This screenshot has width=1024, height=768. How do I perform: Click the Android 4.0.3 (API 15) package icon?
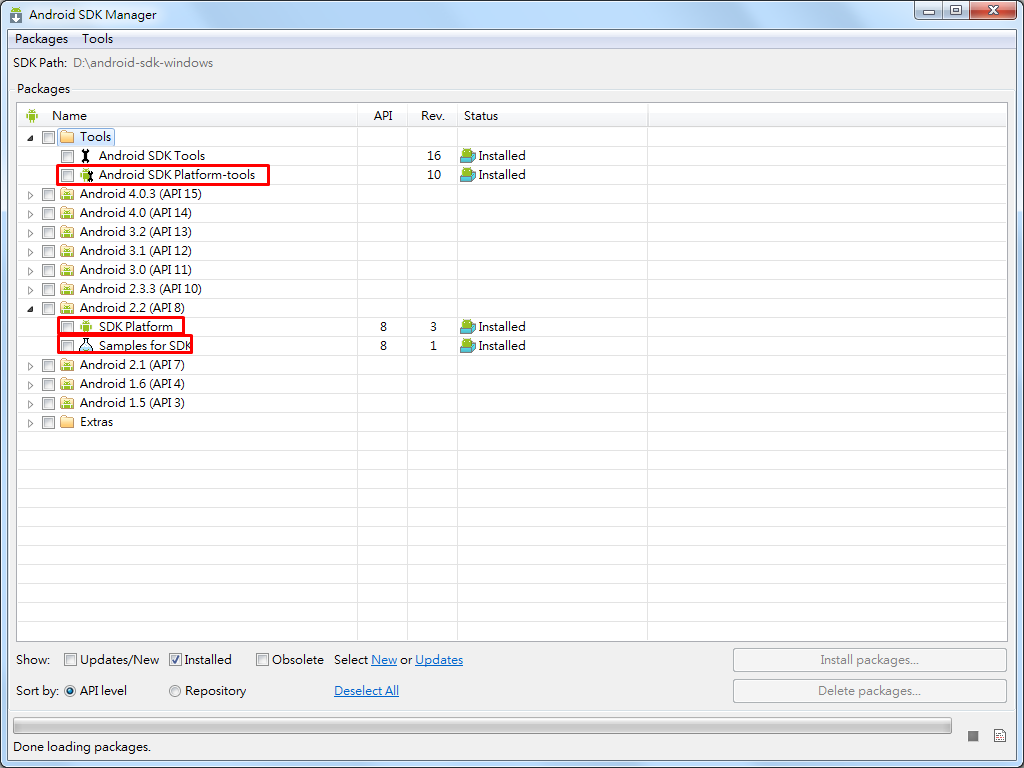67,194
